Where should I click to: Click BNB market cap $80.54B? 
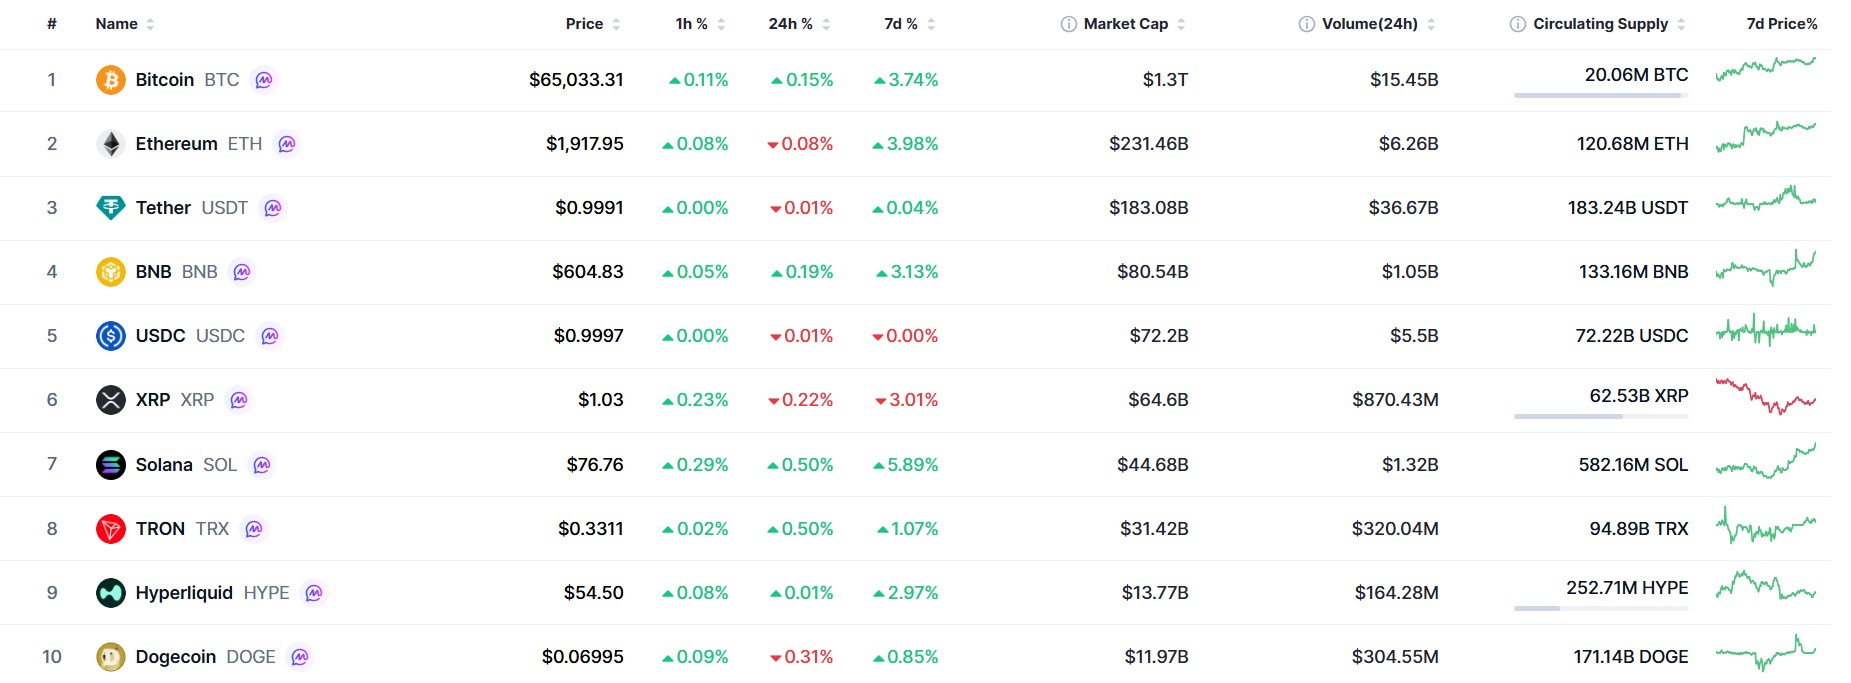pos(1153,272)
